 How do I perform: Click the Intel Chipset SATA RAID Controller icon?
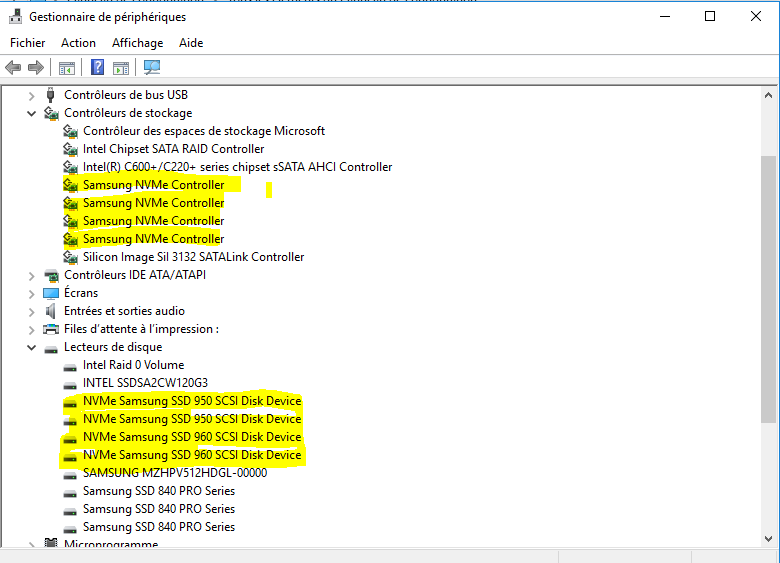tap(70, 149)
